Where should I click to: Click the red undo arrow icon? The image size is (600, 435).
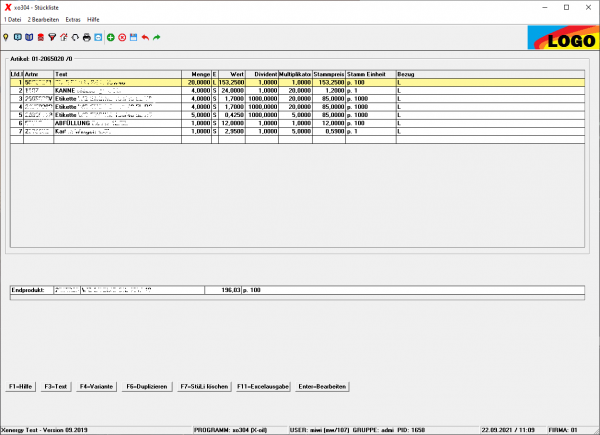point(145,37)
